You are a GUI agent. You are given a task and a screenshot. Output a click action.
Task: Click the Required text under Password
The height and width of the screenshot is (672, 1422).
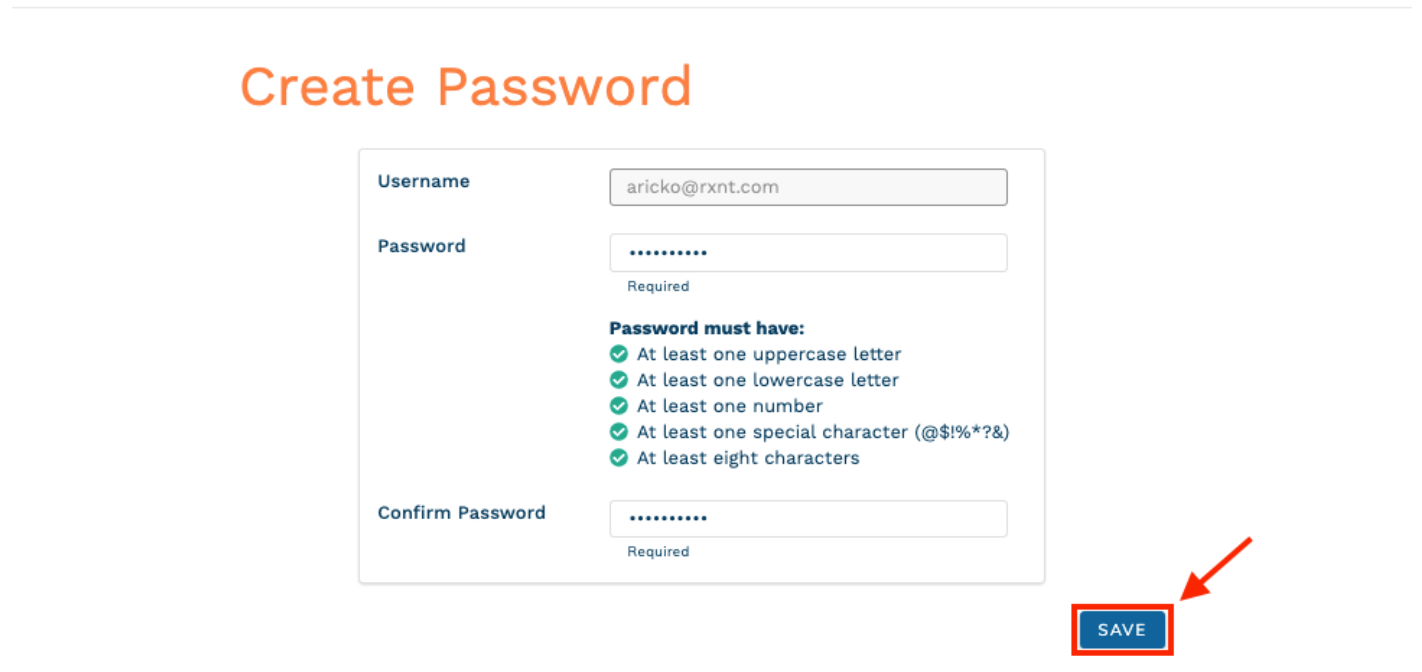coord(658,286)
